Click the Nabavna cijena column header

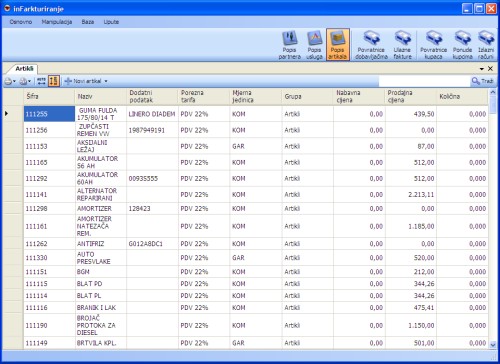[x=359, y=96]
